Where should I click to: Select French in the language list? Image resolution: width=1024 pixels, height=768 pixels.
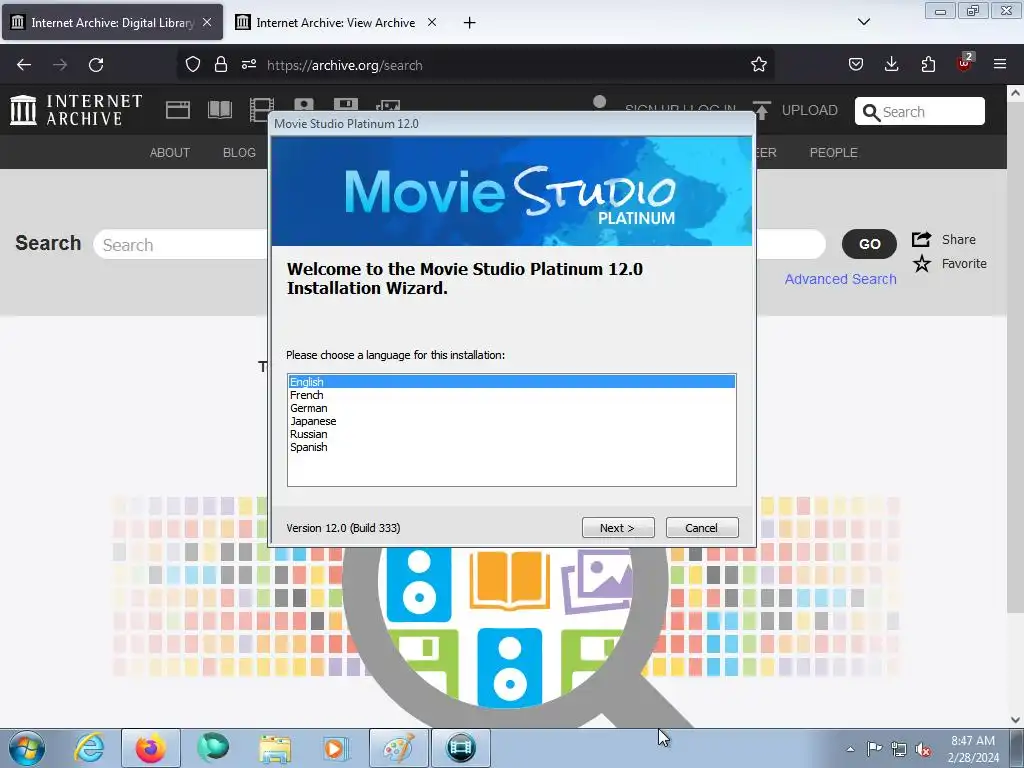(306, 395)
